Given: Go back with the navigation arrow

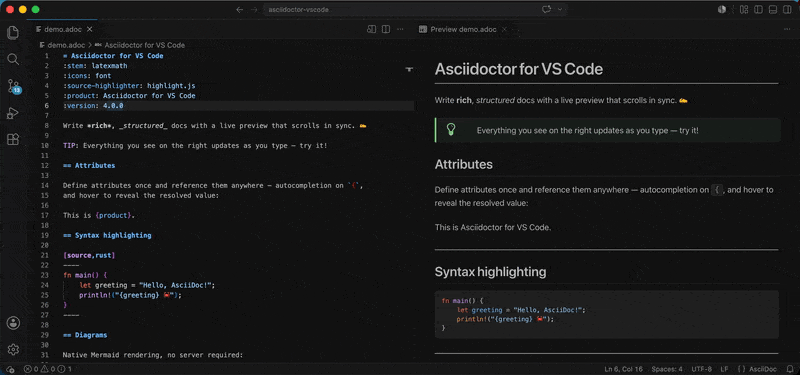Looking at the screenshot, I should tap(240, 10).
